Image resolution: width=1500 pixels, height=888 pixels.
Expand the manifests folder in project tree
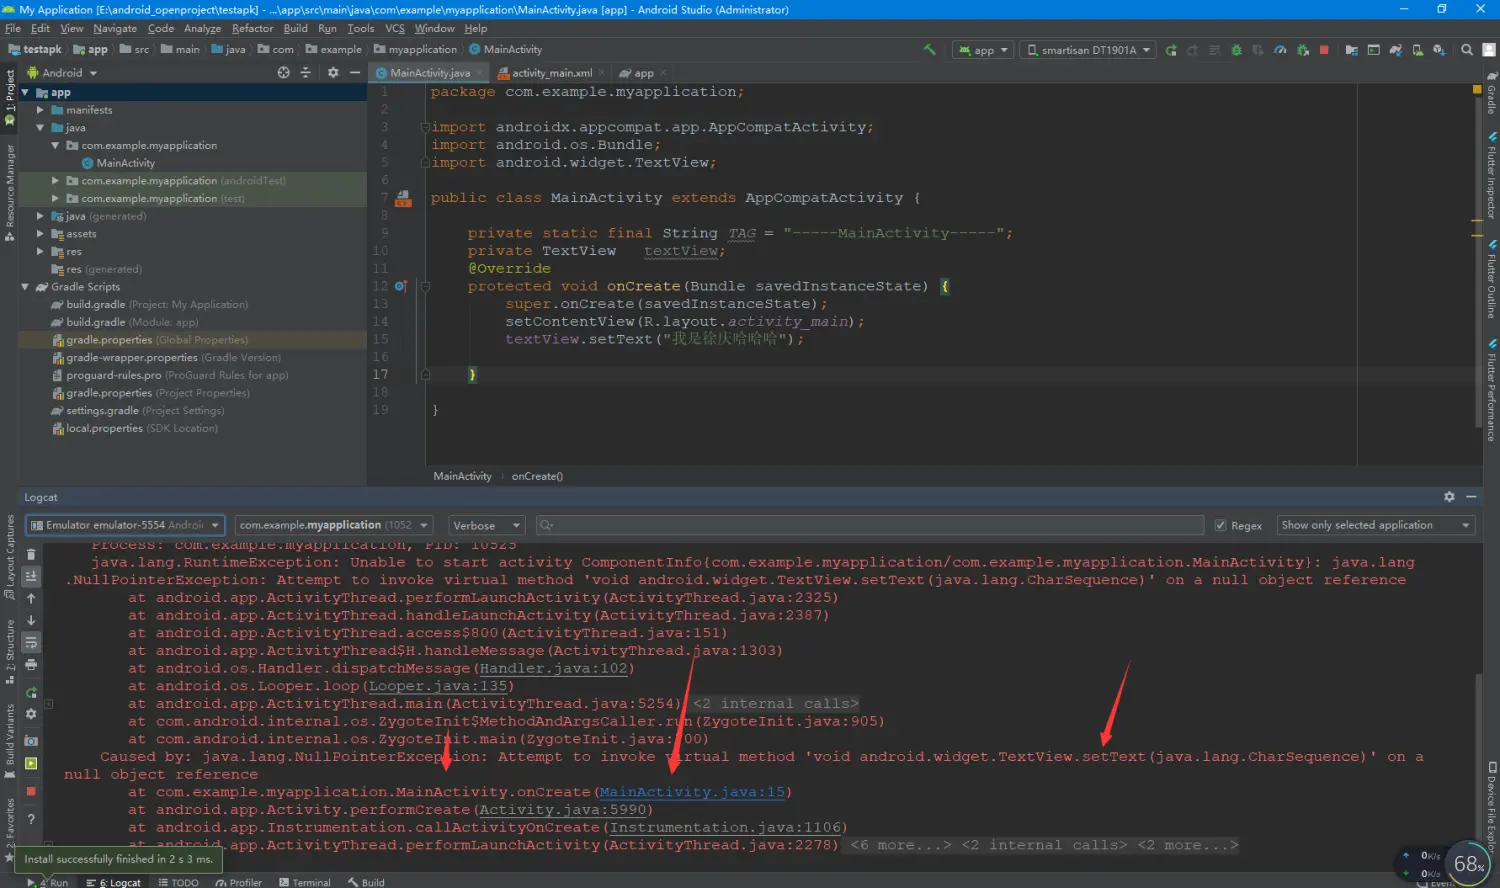click(40, 110)
